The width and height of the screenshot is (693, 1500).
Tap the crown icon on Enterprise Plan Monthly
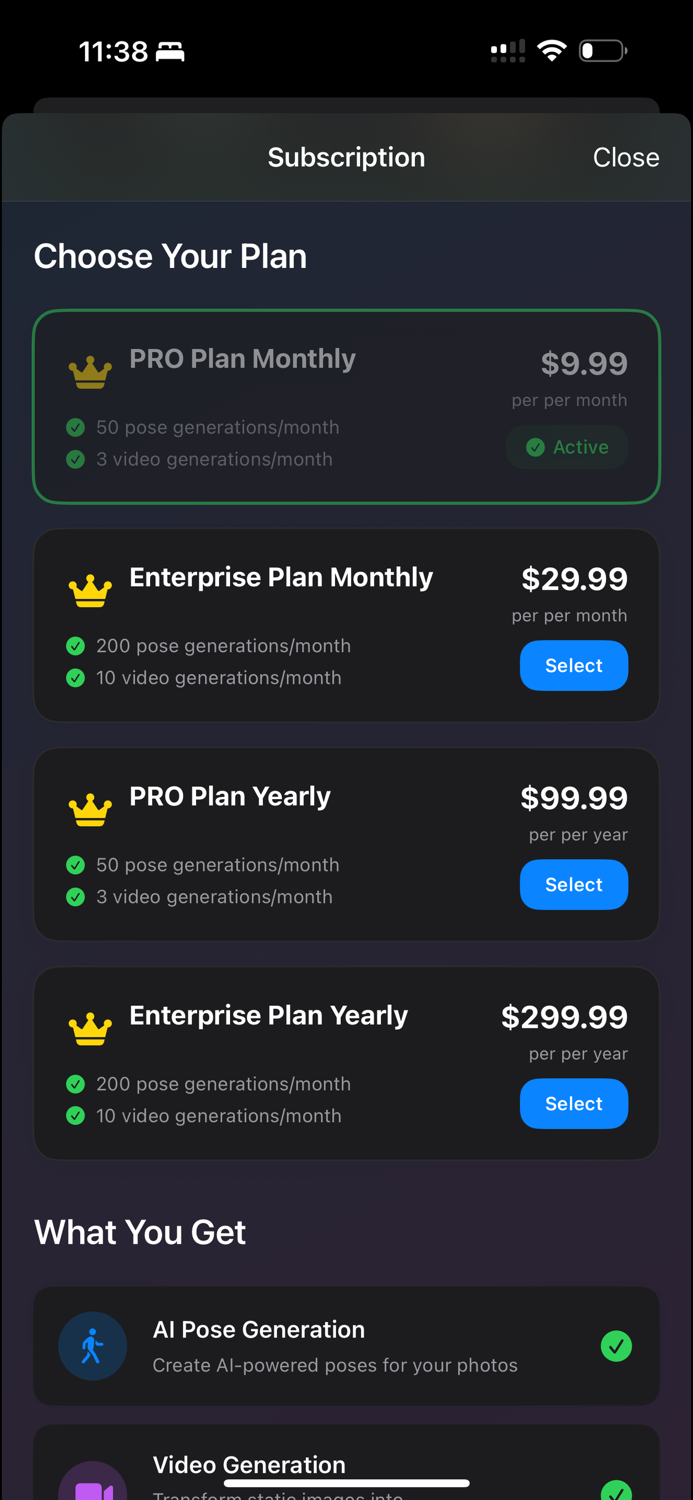90,591
